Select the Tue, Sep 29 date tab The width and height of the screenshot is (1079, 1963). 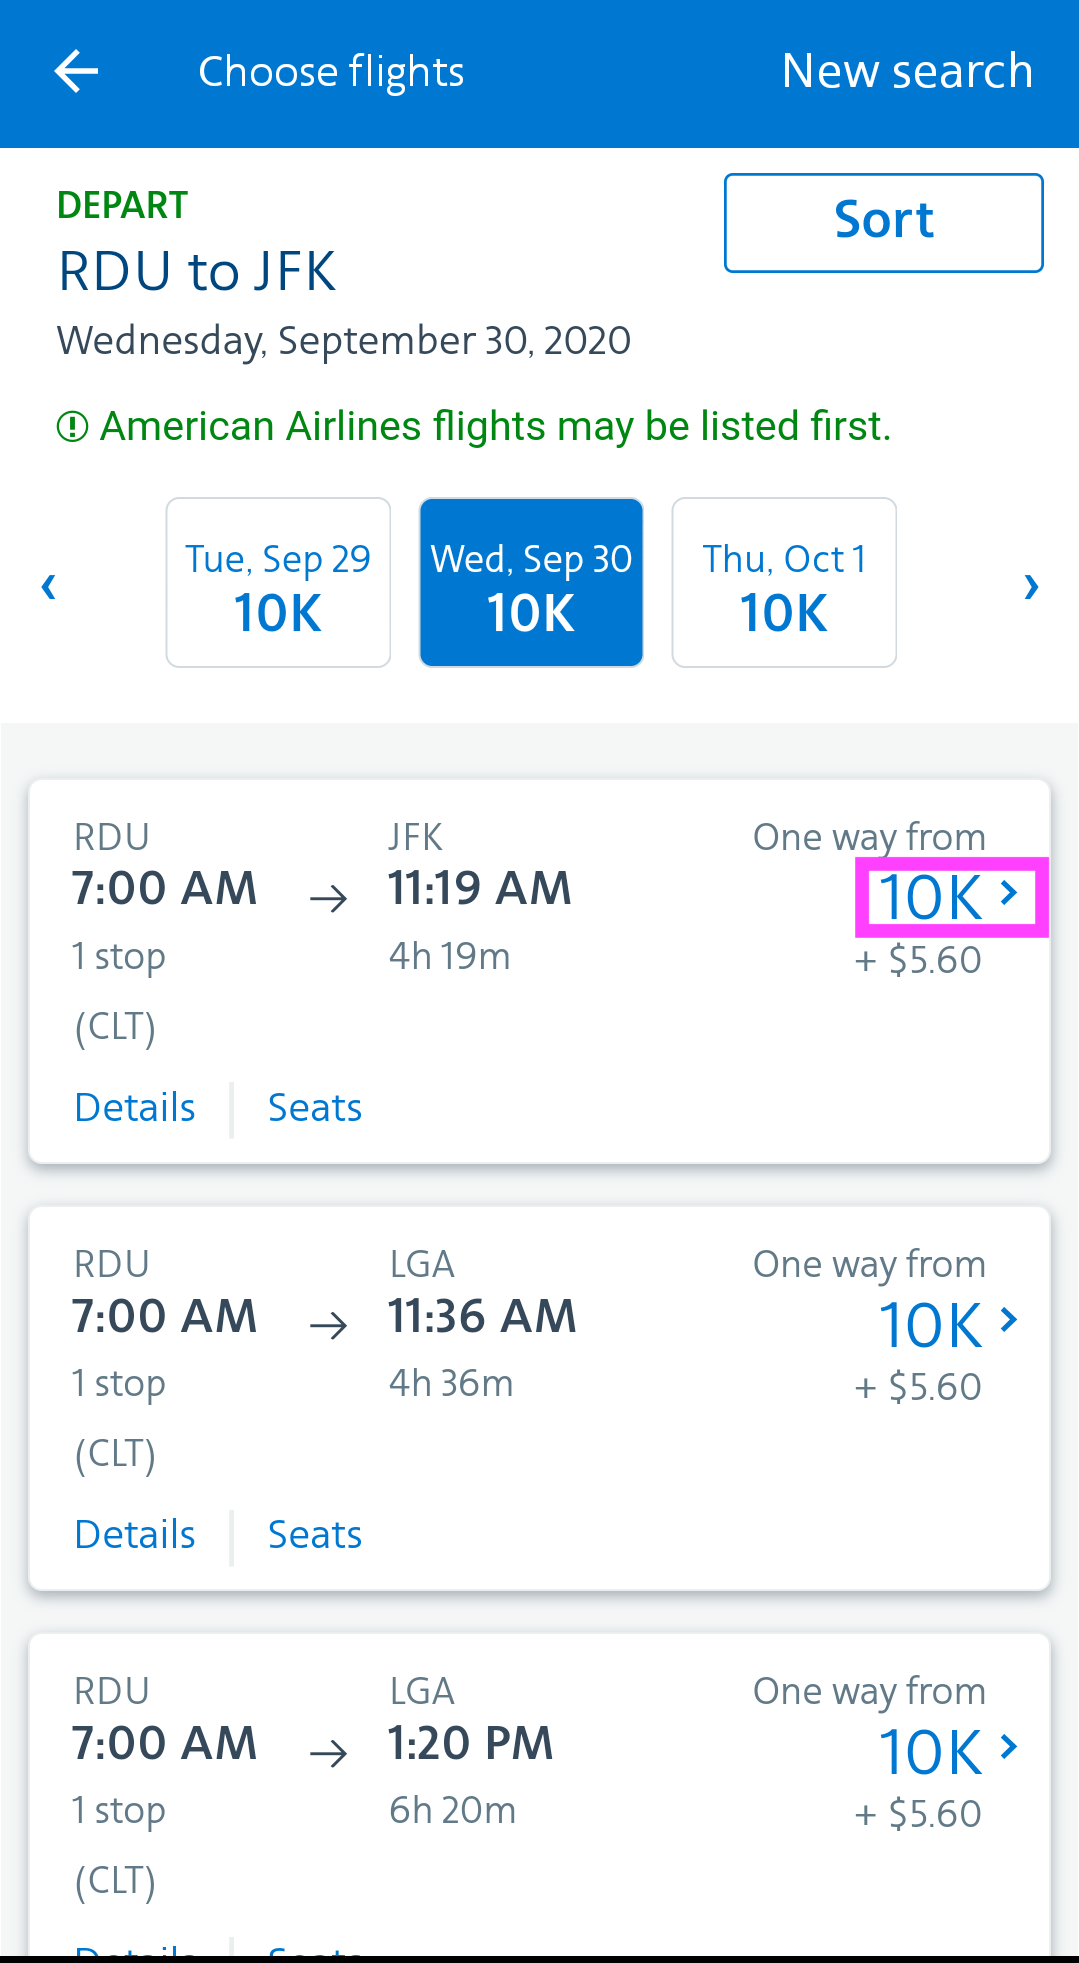278,582
